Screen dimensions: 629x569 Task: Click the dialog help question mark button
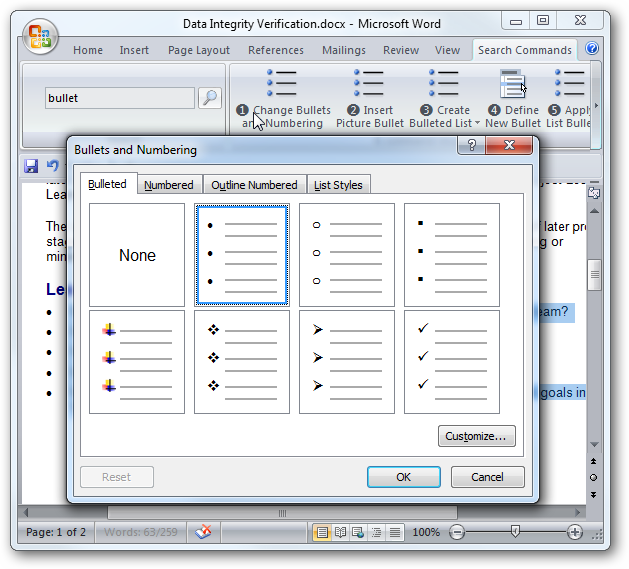pyautogui.click(x=471, y=145)
